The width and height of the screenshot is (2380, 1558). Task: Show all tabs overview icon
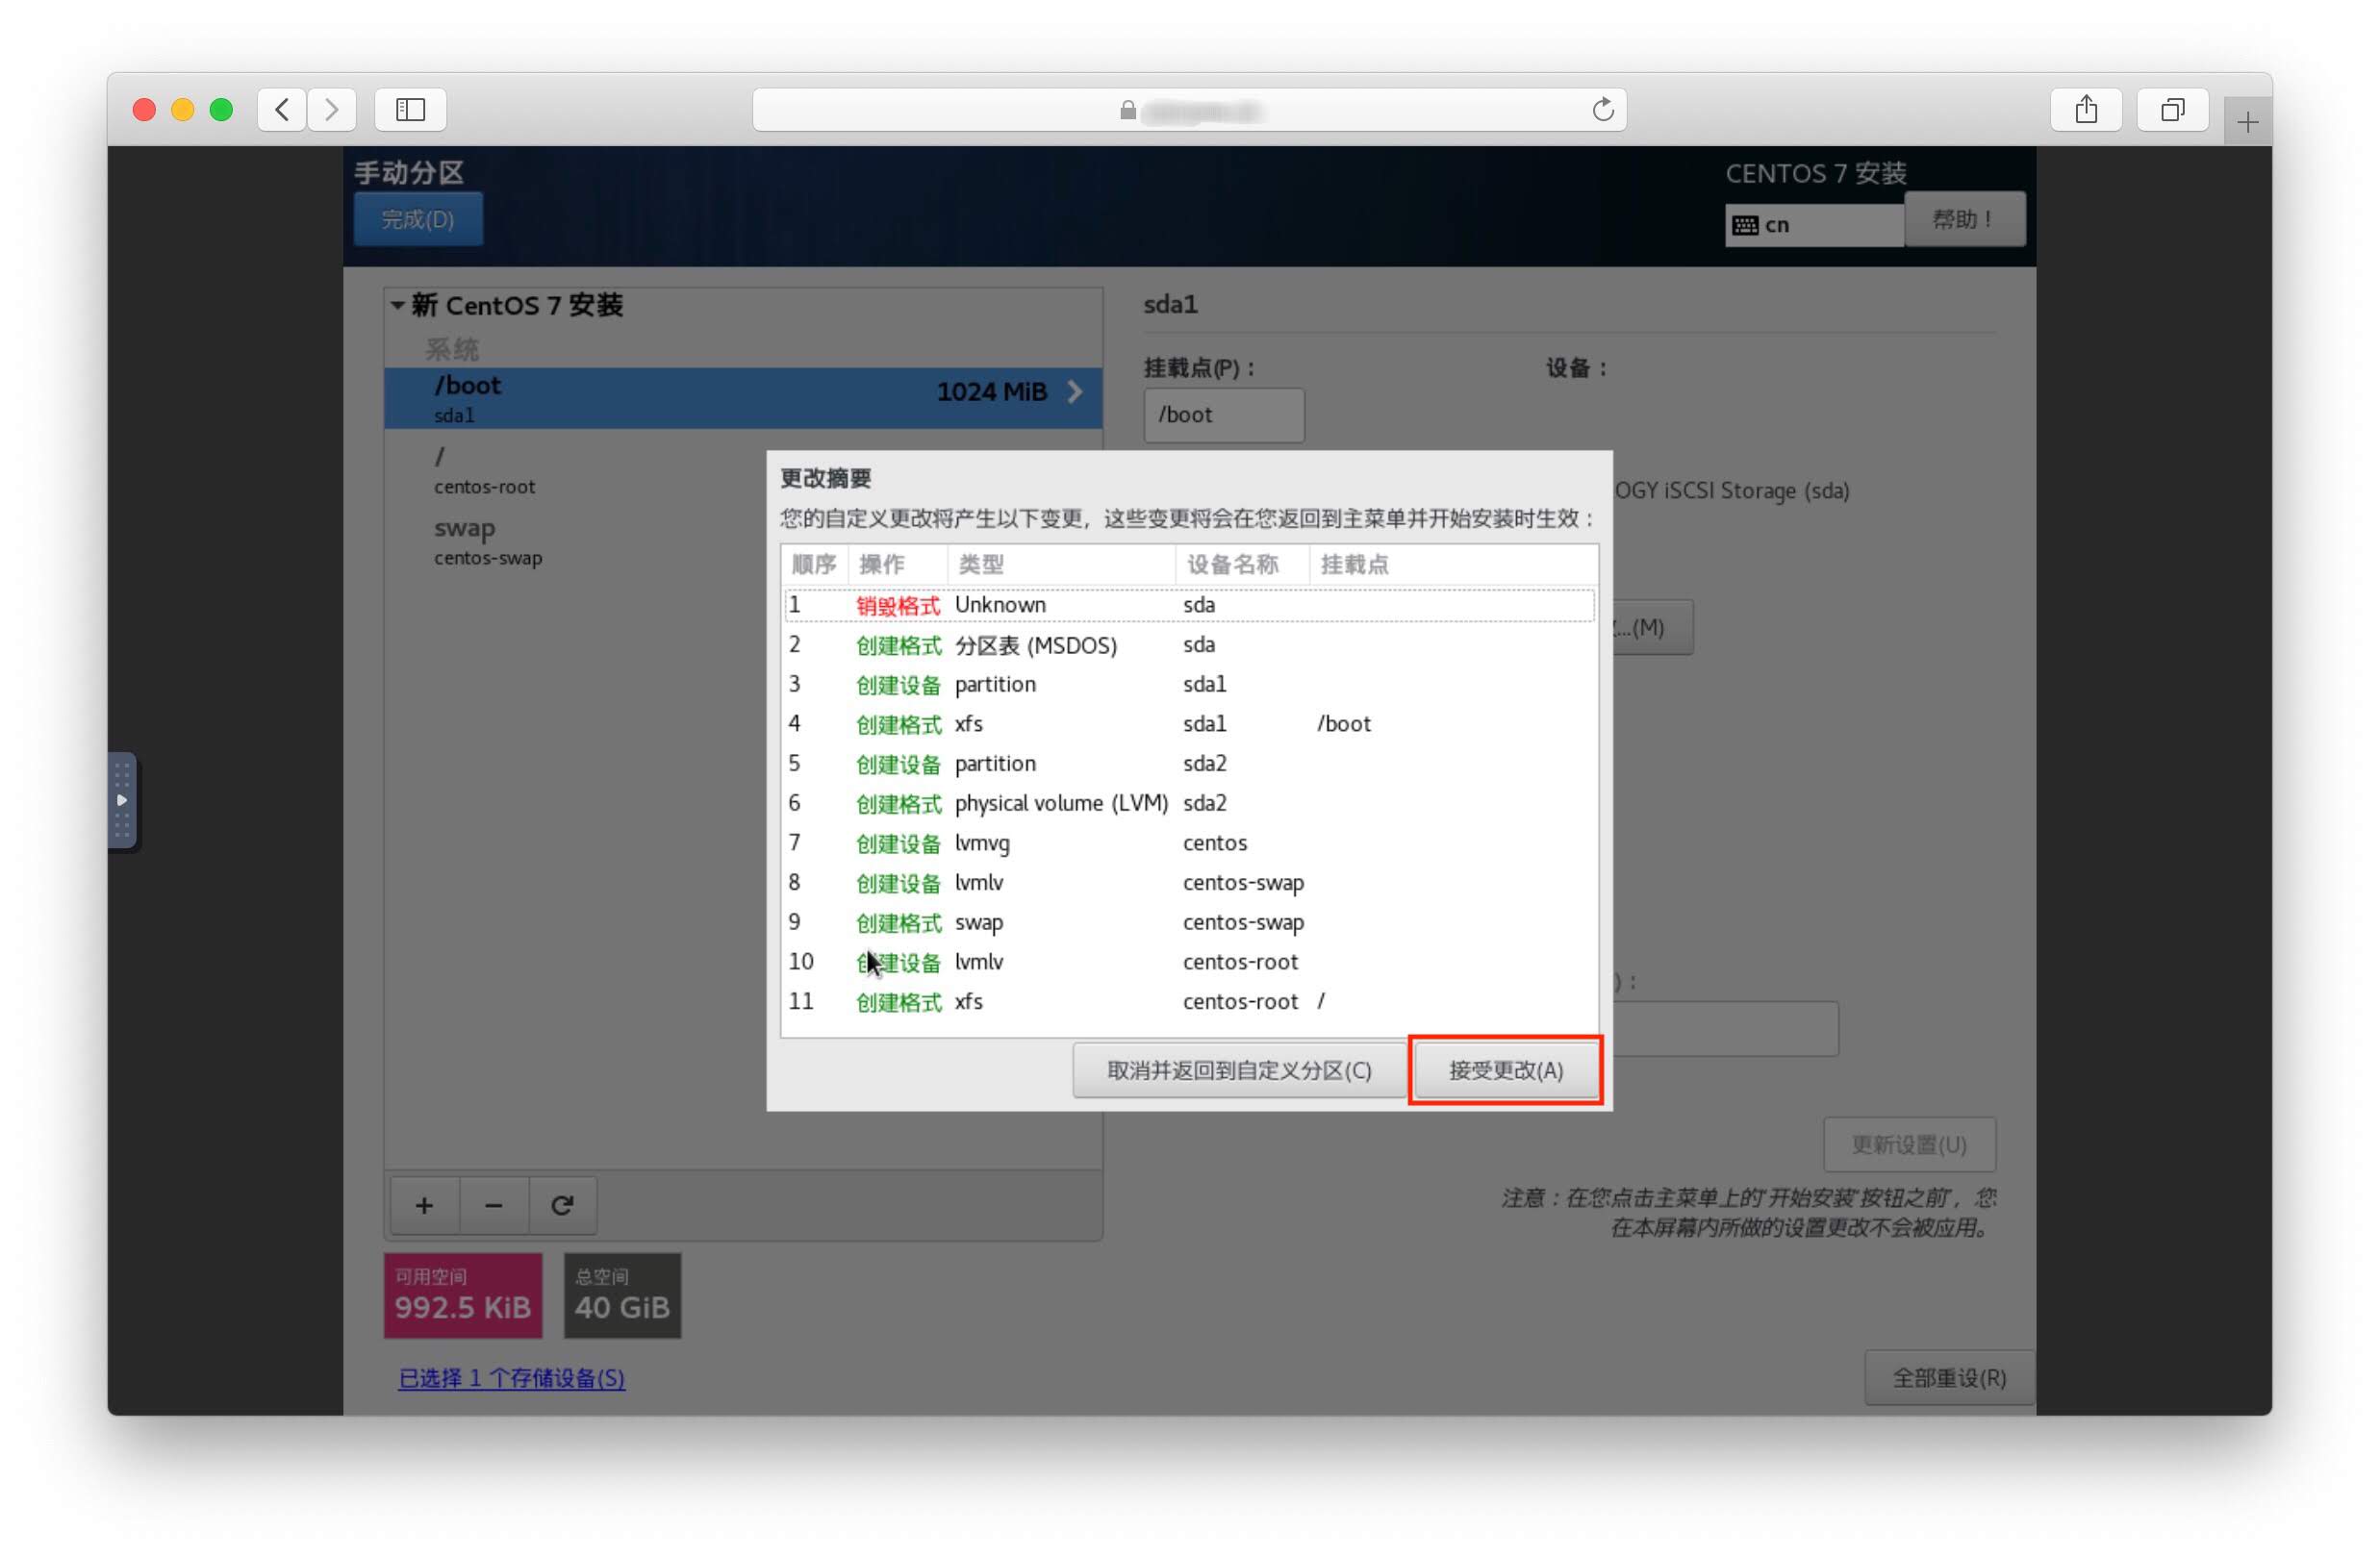(x=2172, y=109)
